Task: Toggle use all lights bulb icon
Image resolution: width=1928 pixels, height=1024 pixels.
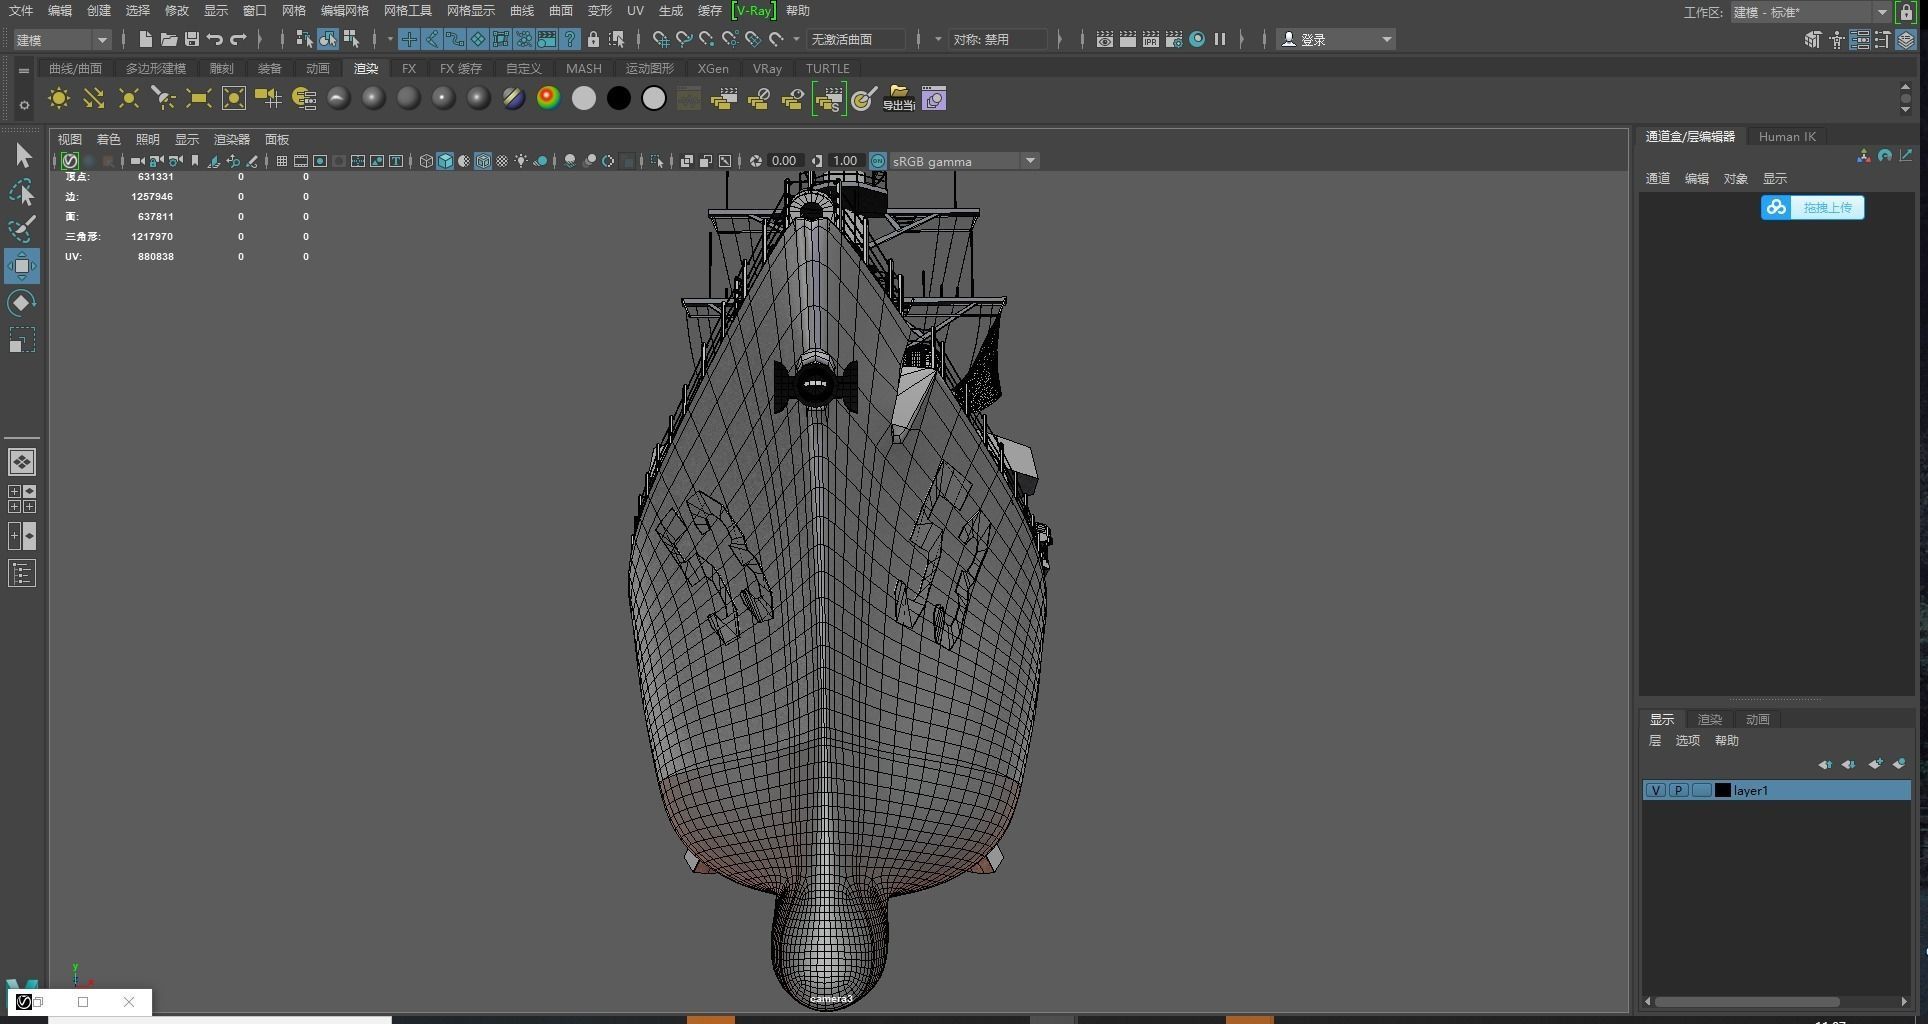Action: (521, 161)
